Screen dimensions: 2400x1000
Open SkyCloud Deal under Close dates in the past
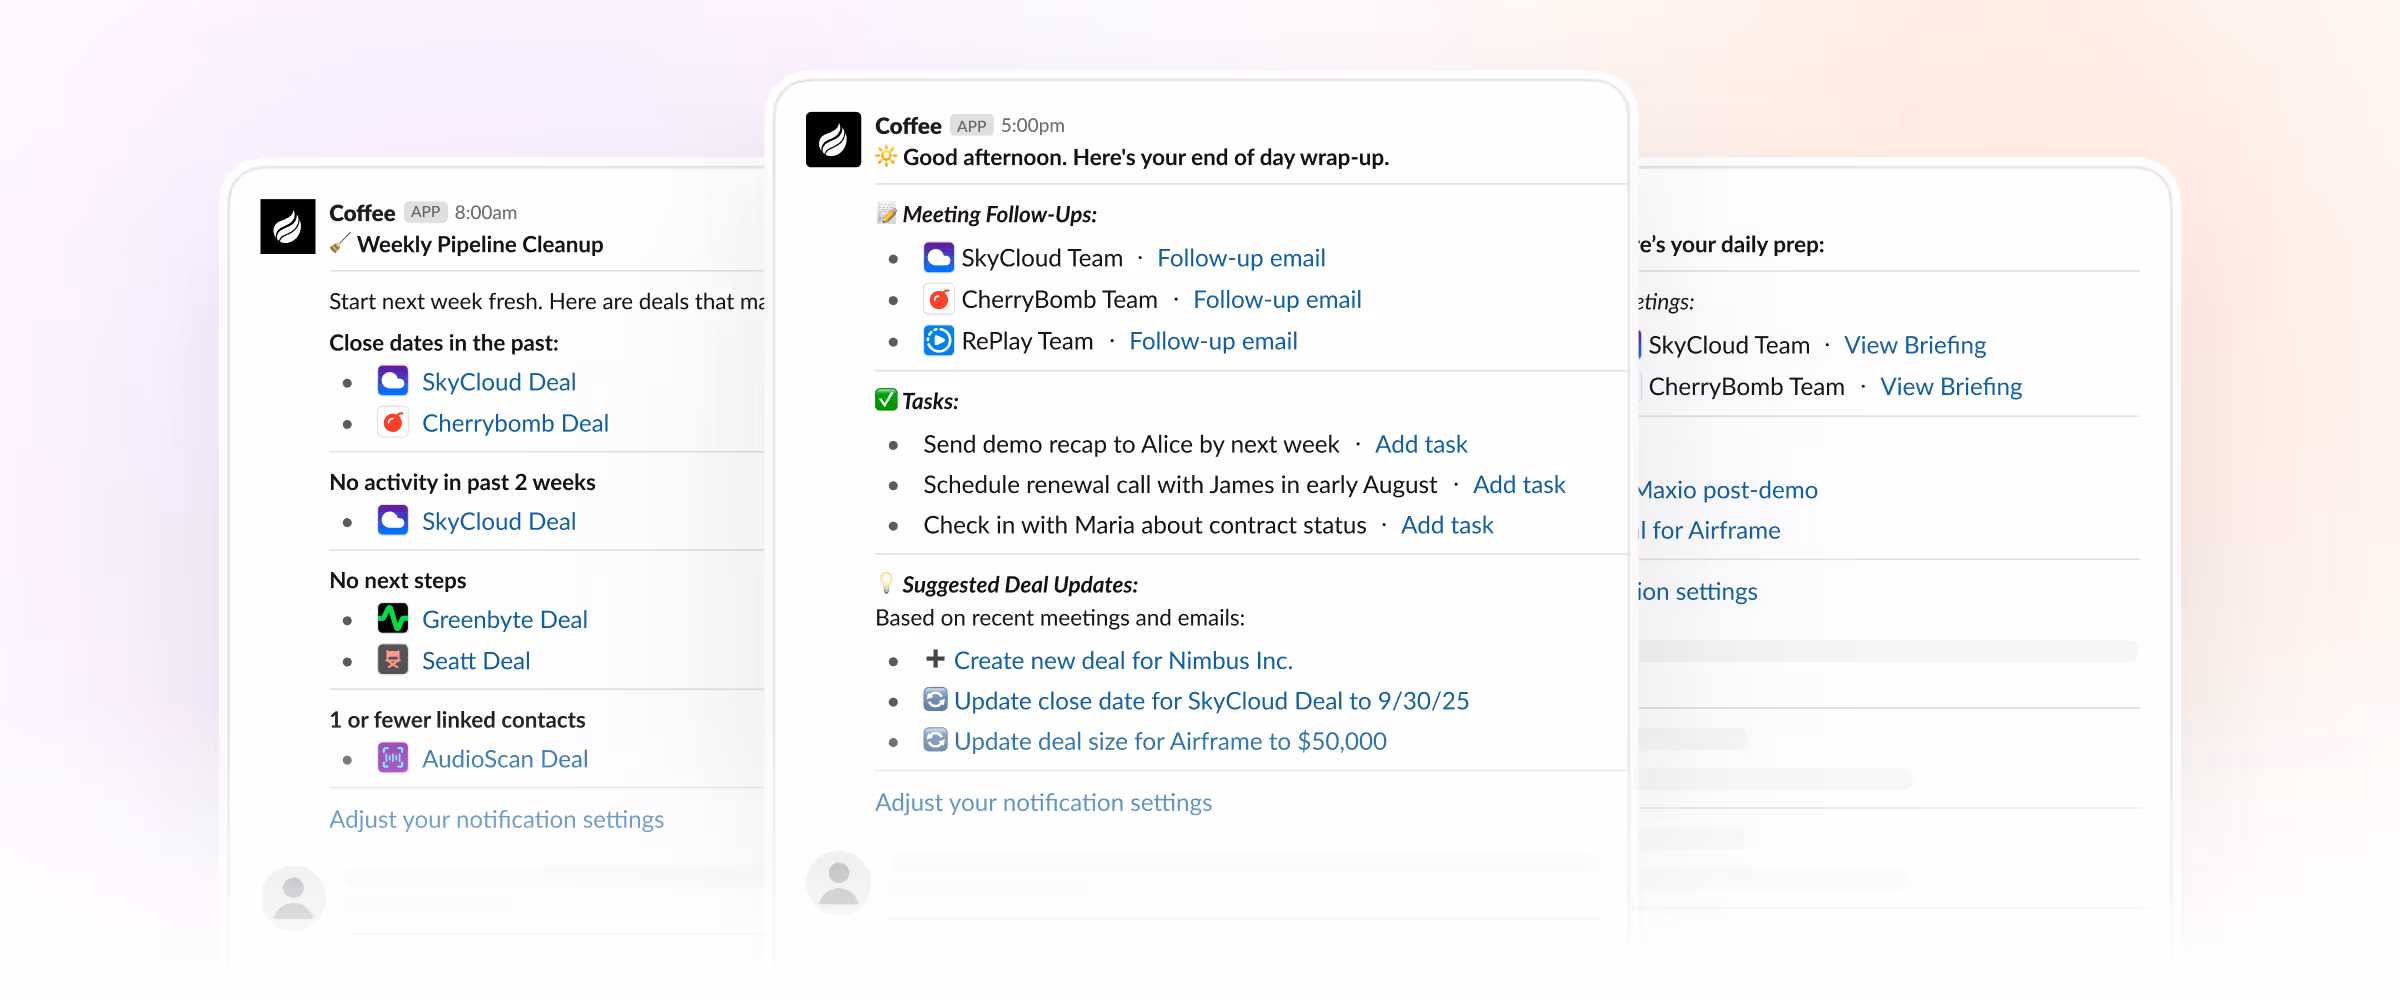(499, 382)
